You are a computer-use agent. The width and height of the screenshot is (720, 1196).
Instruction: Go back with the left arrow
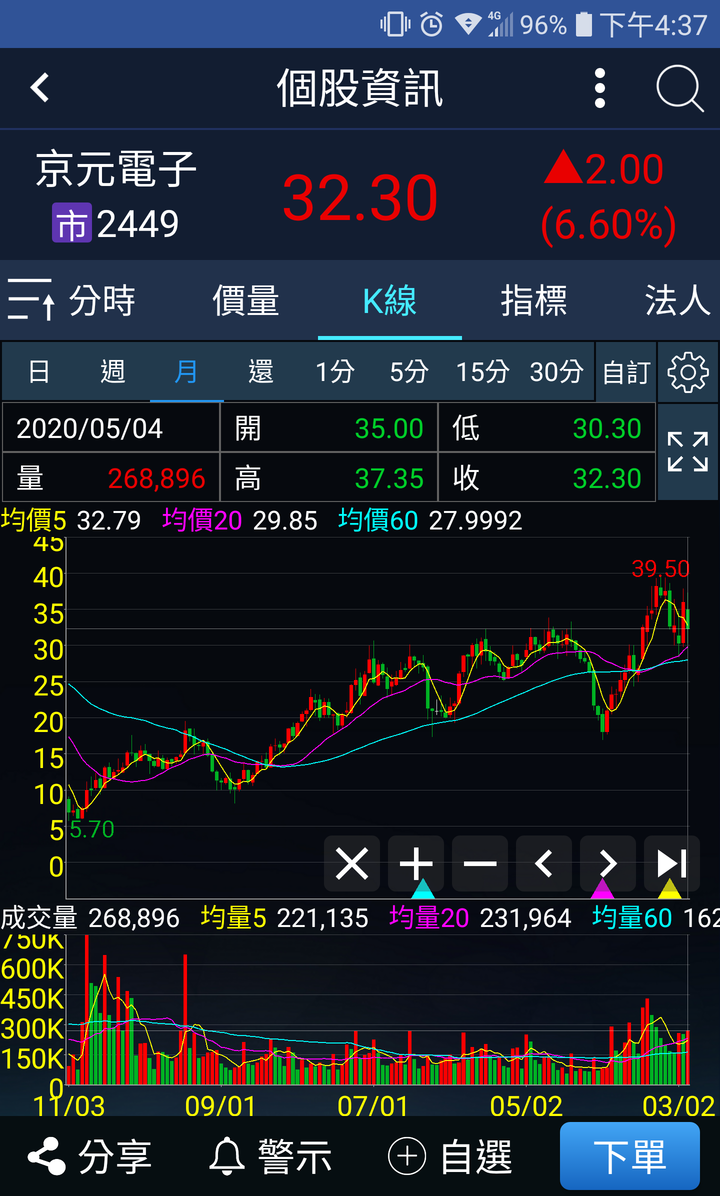click(x=40, y=88)
